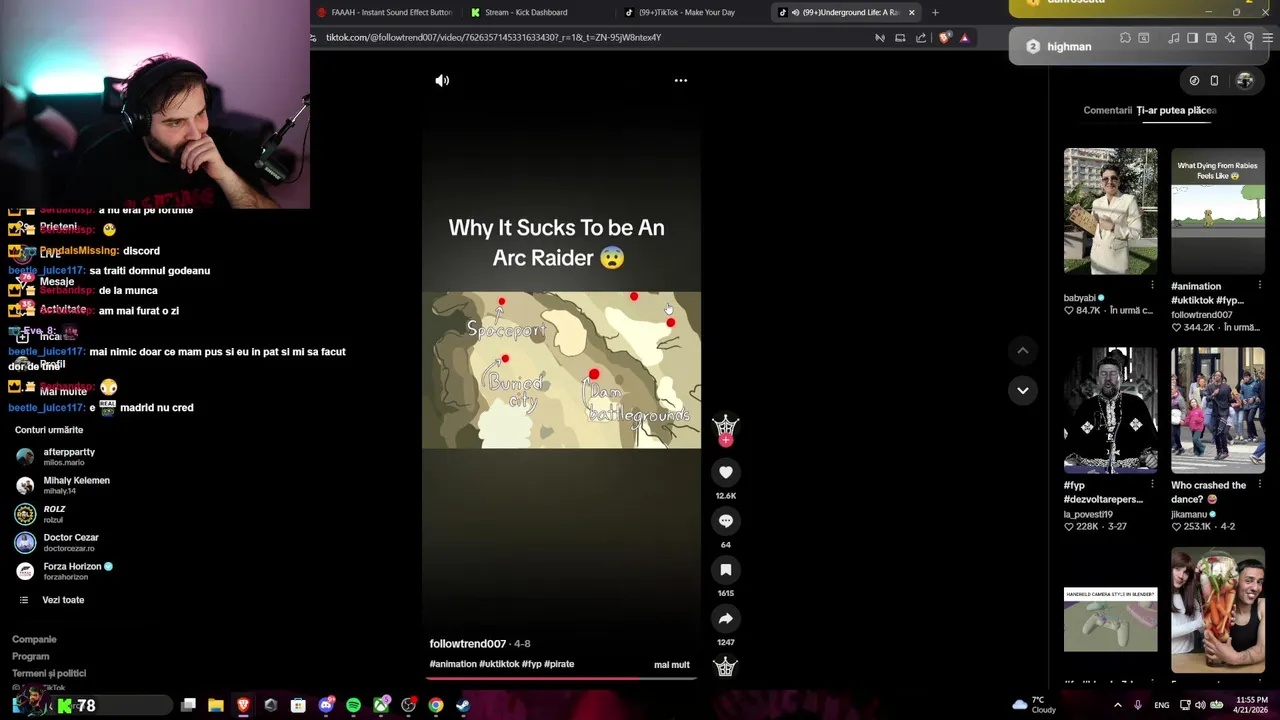Open the media control music note icon
Image resolution: width=1280 pixels, height=720 pixels.
(x=1174, y=38)
